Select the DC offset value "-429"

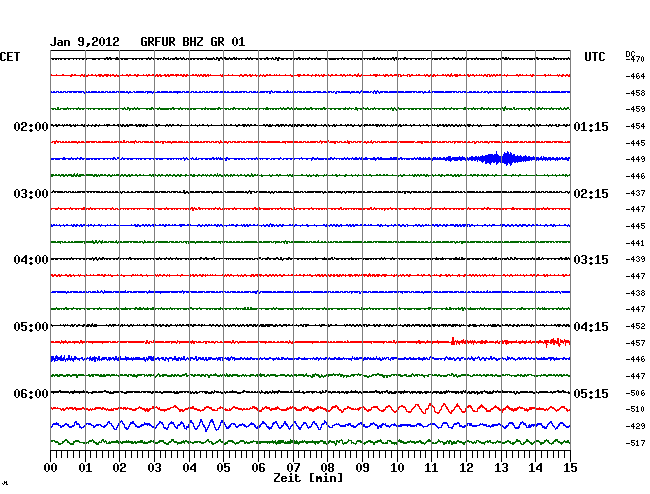[635, 426]
